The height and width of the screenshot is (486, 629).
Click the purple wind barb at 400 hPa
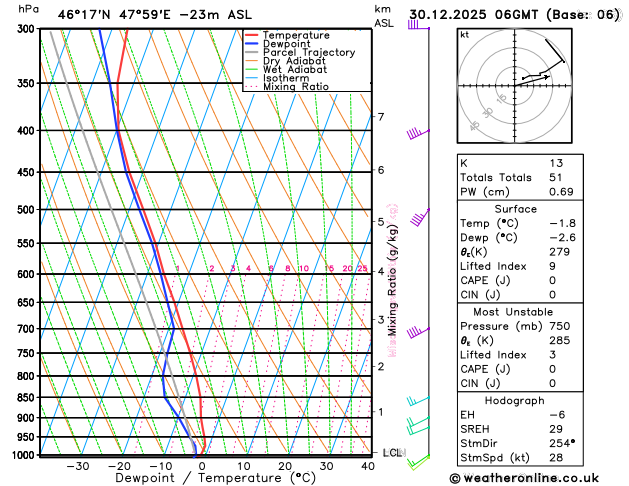coord(418,134)
